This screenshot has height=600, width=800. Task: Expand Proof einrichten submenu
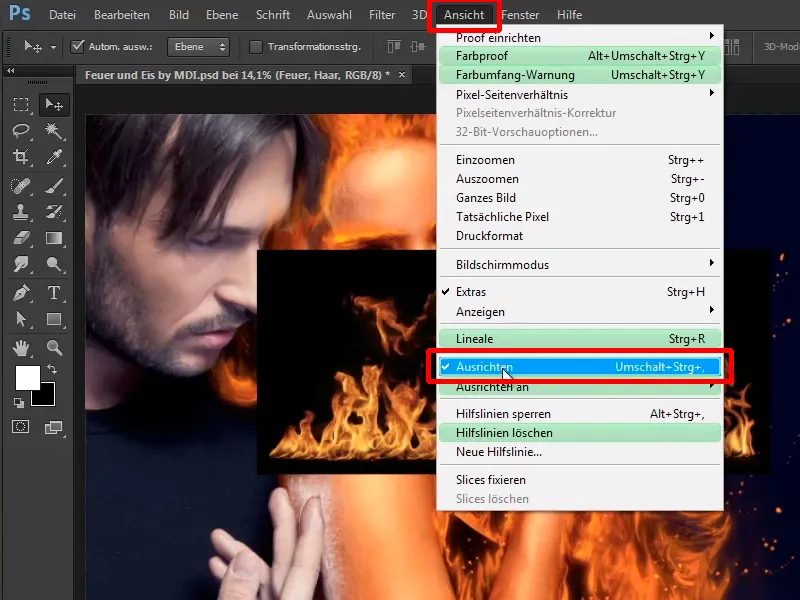[580, 38]
